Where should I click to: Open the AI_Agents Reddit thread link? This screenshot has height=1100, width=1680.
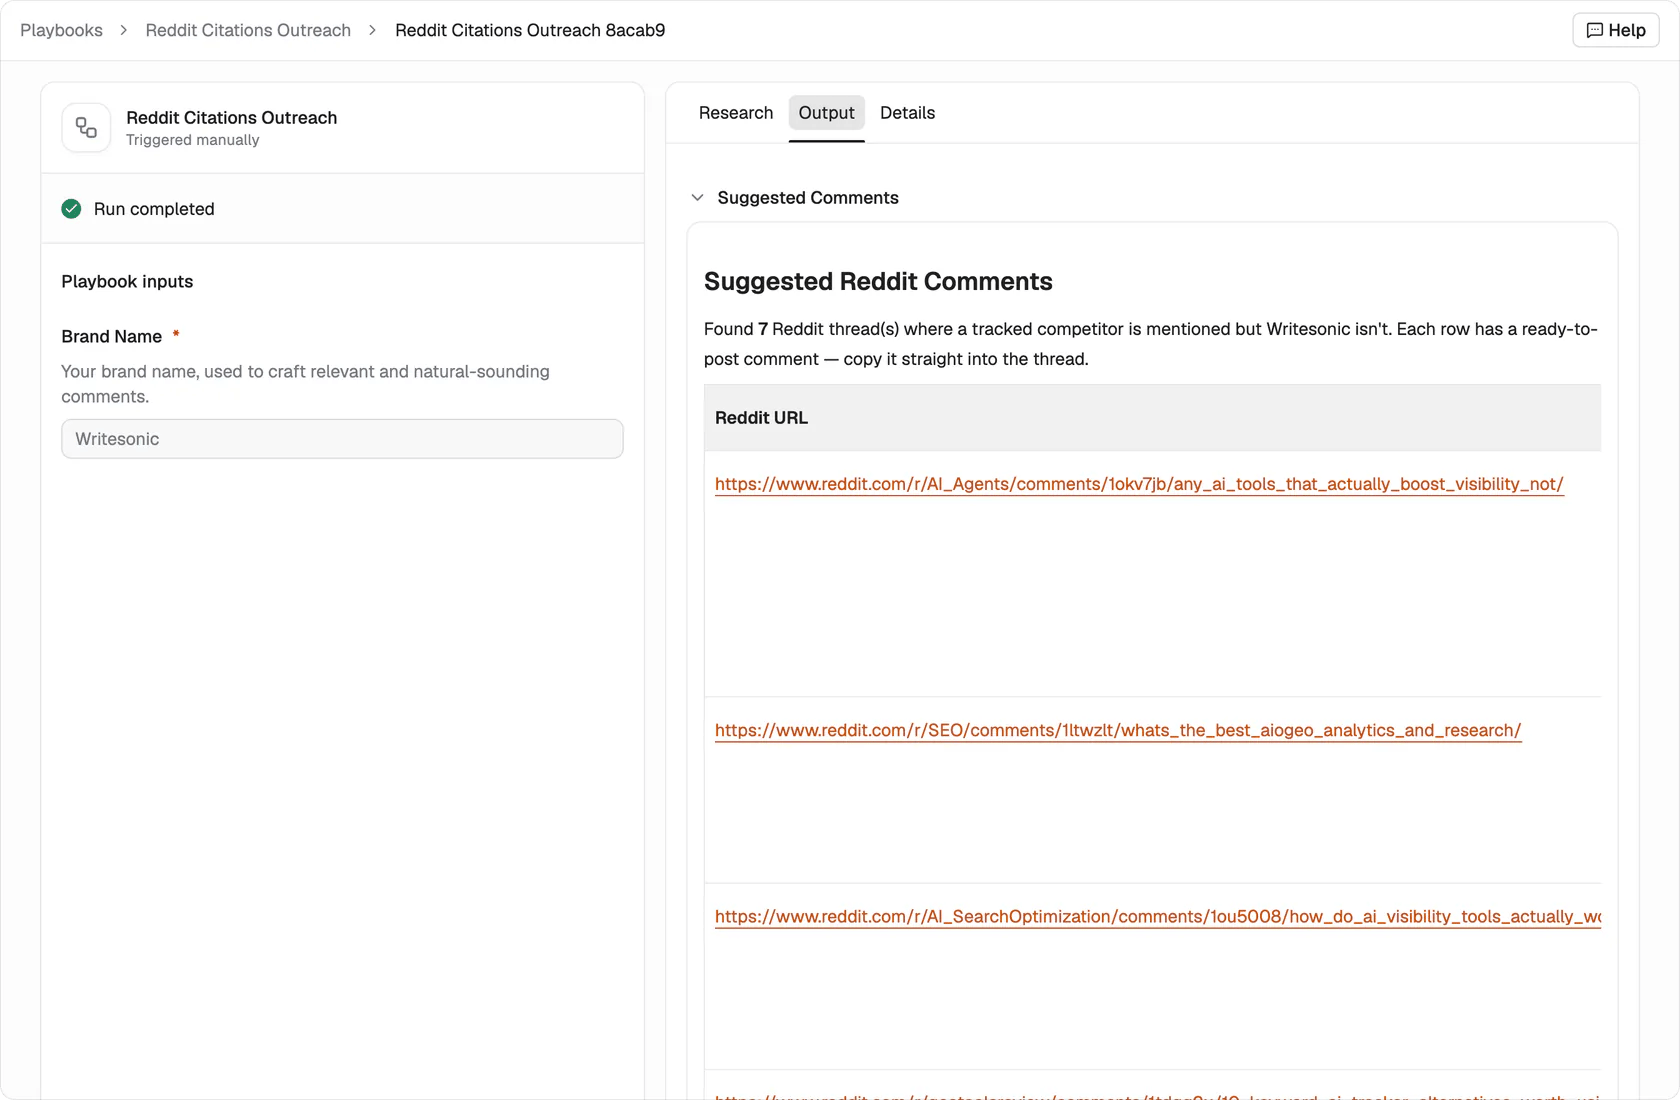[x=1139, y=484]
